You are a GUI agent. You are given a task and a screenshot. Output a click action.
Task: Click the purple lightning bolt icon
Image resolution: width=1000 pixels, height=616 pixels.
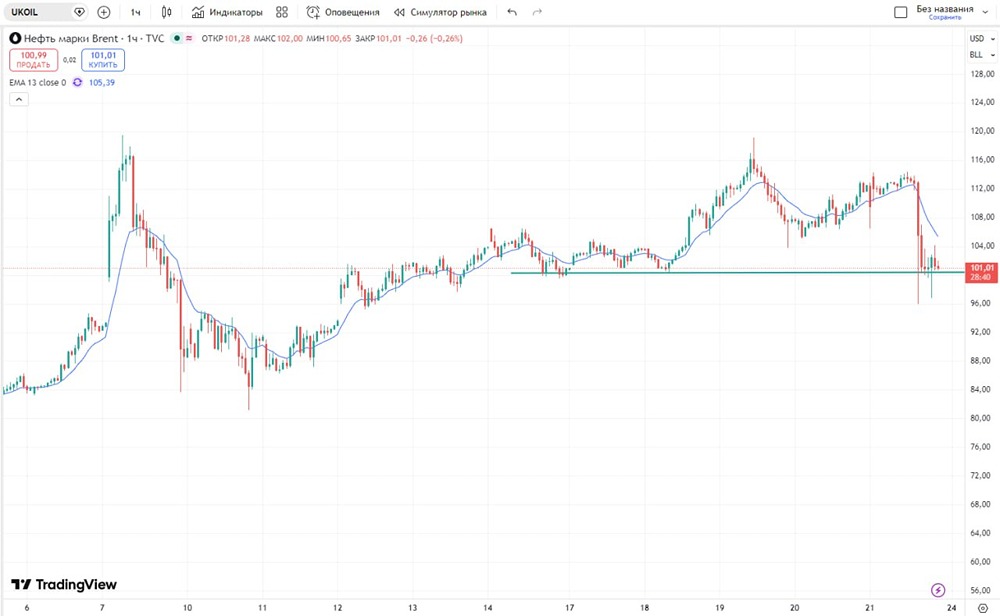pos(938,590)
